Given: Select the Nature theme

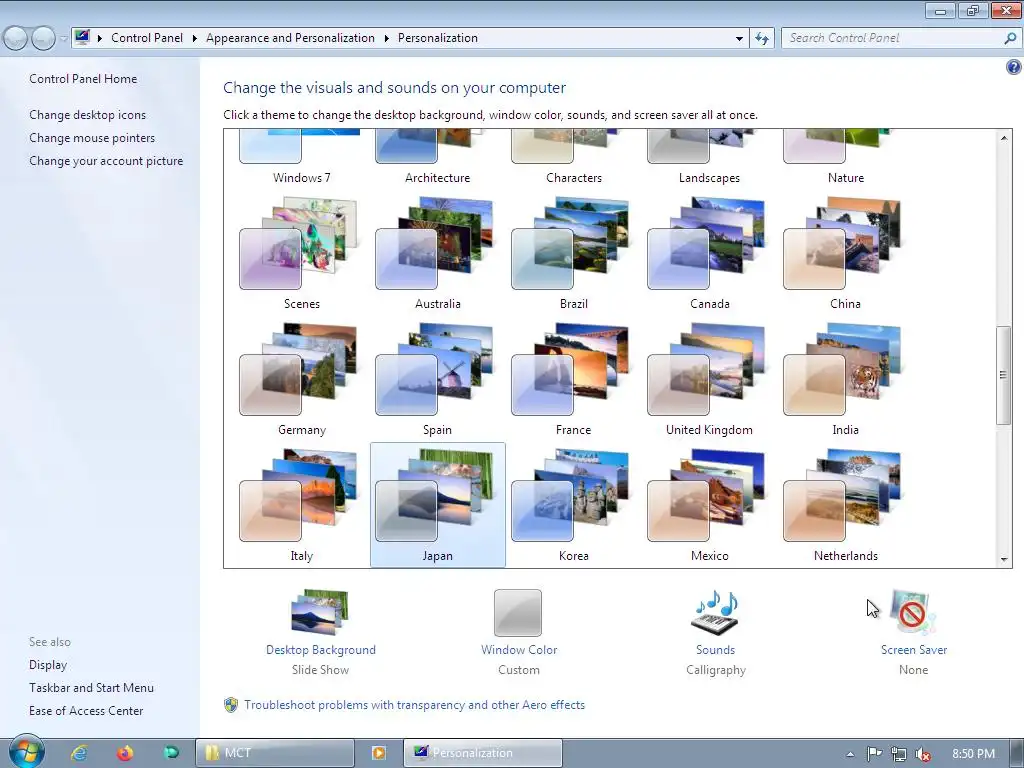Looking at the screenshot, I should [845, 159].
